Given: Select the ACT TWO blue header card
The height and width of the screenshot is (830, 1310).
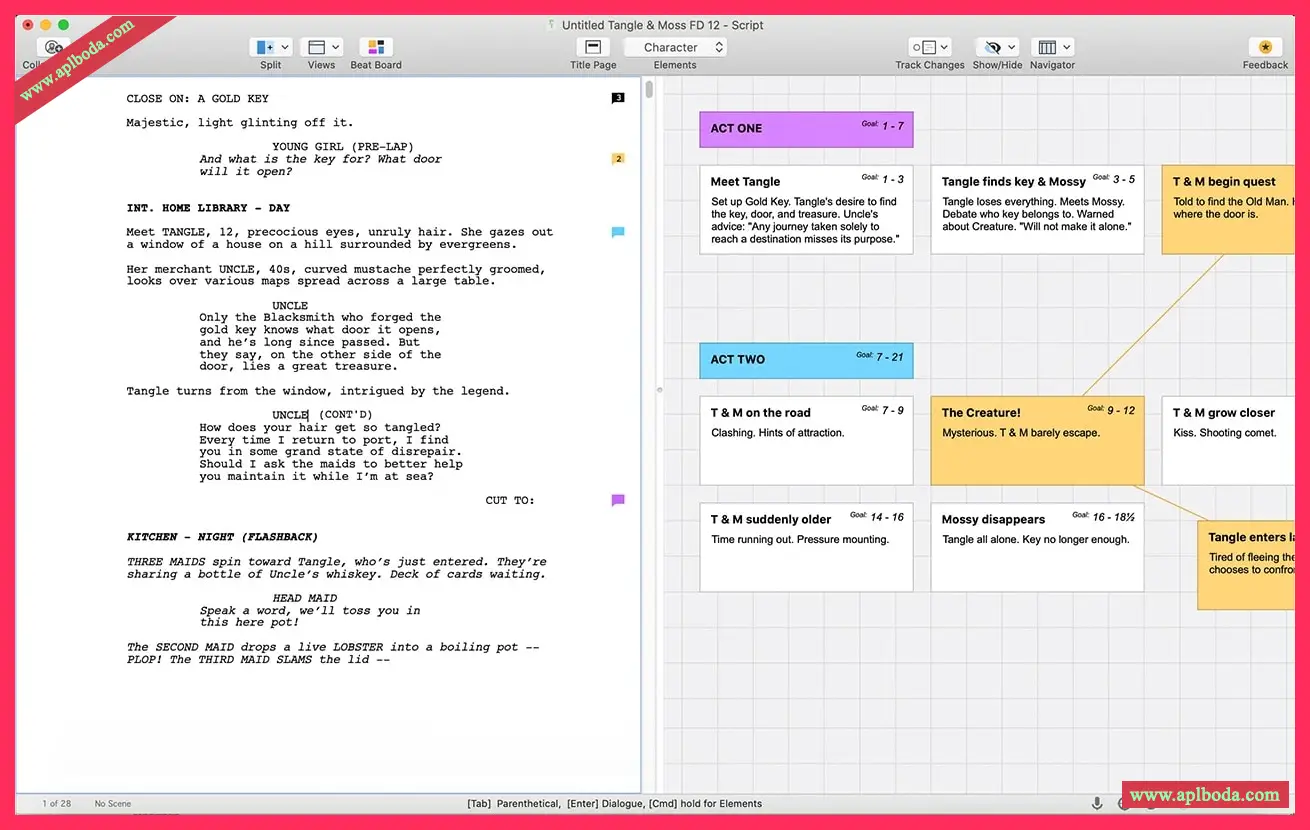Looking at the screenshot, I should click(x=806, y=360).
